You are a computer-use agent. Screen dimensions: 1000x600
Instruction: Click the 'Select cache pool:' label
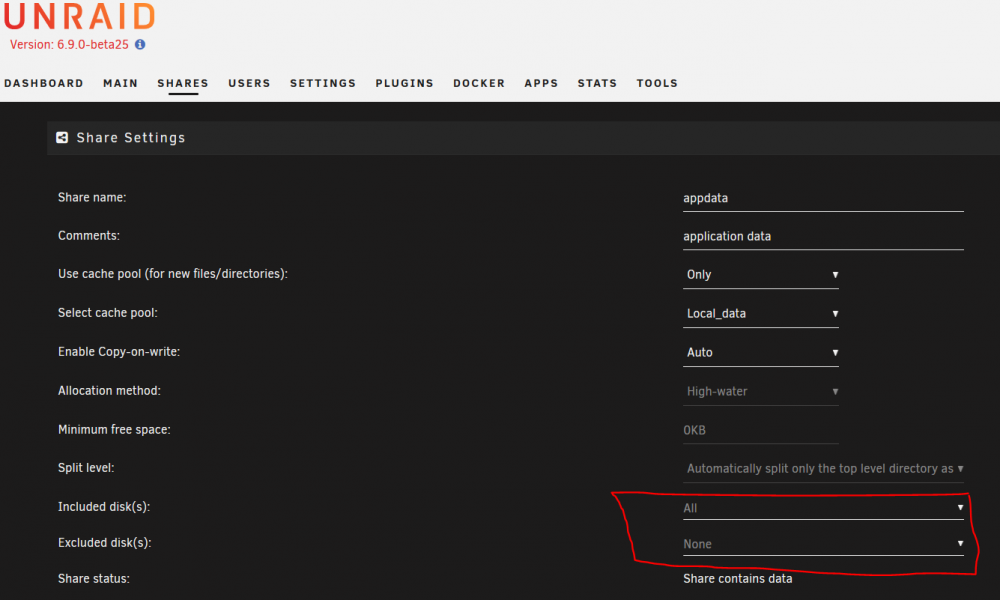pyautogui.click(x=108, y=313)
